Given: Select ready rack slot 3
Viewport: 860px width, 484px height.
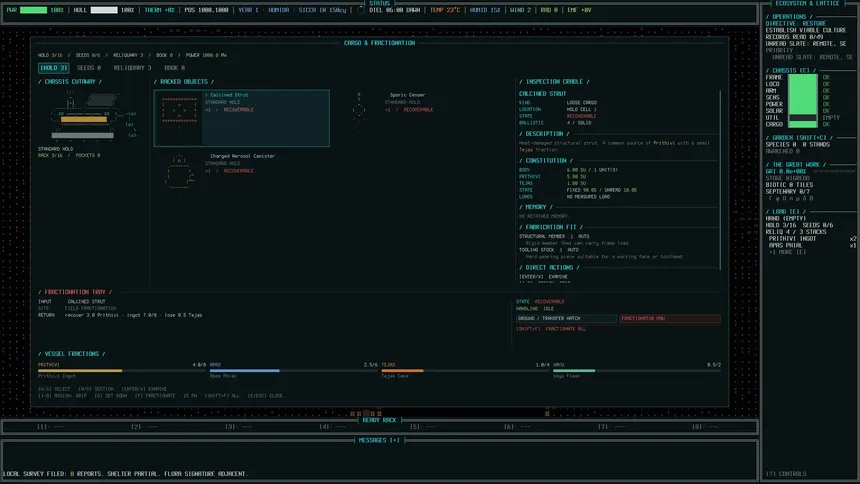Looking at the screenshot, I should [239, 426].
